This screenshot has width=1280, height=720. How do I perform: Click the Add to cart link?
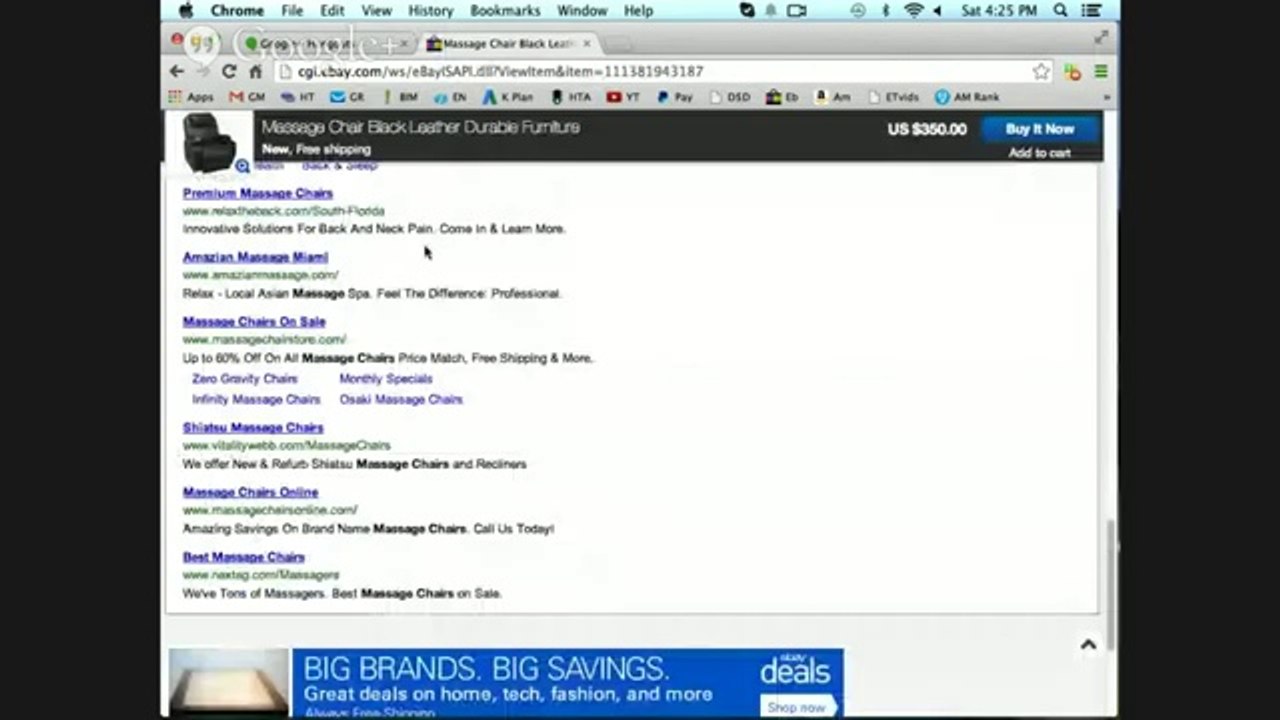coord(1040,153)
